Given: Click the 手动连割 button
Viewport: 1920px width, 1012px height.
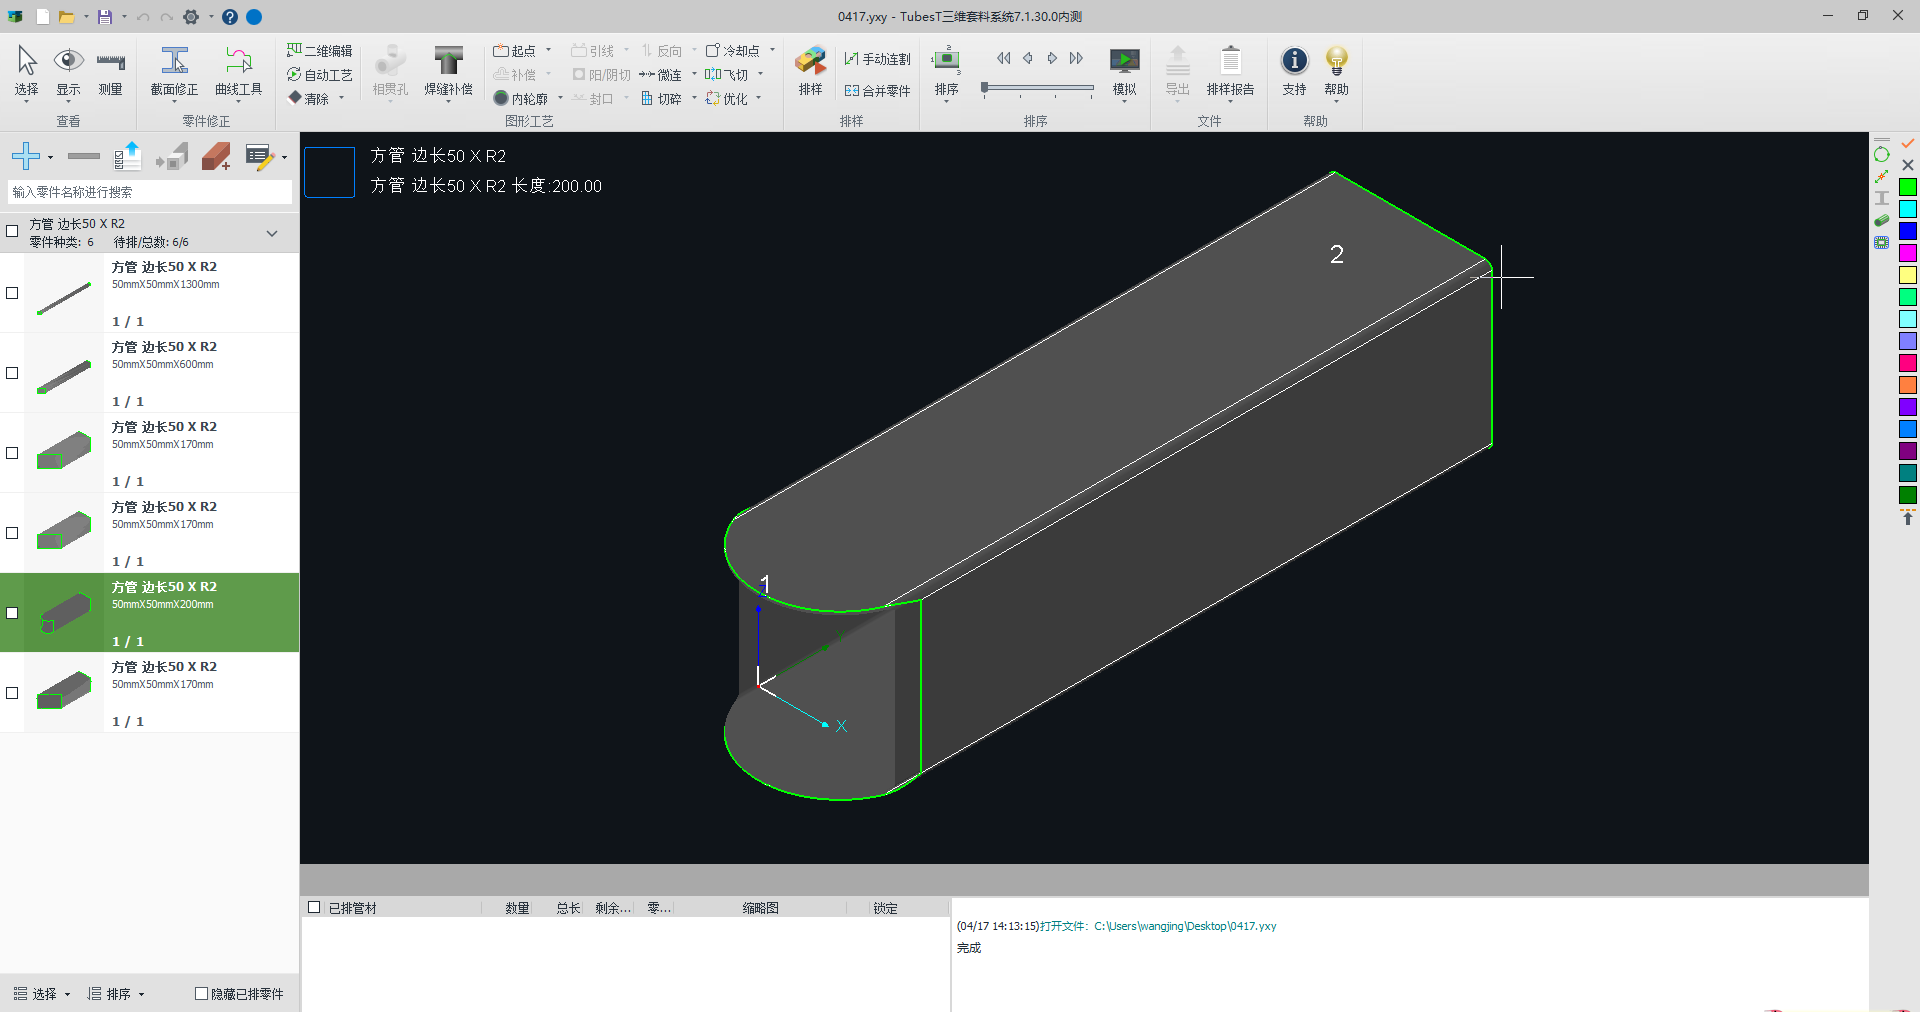Looking at the screenshot, I should tap(877, 59).
